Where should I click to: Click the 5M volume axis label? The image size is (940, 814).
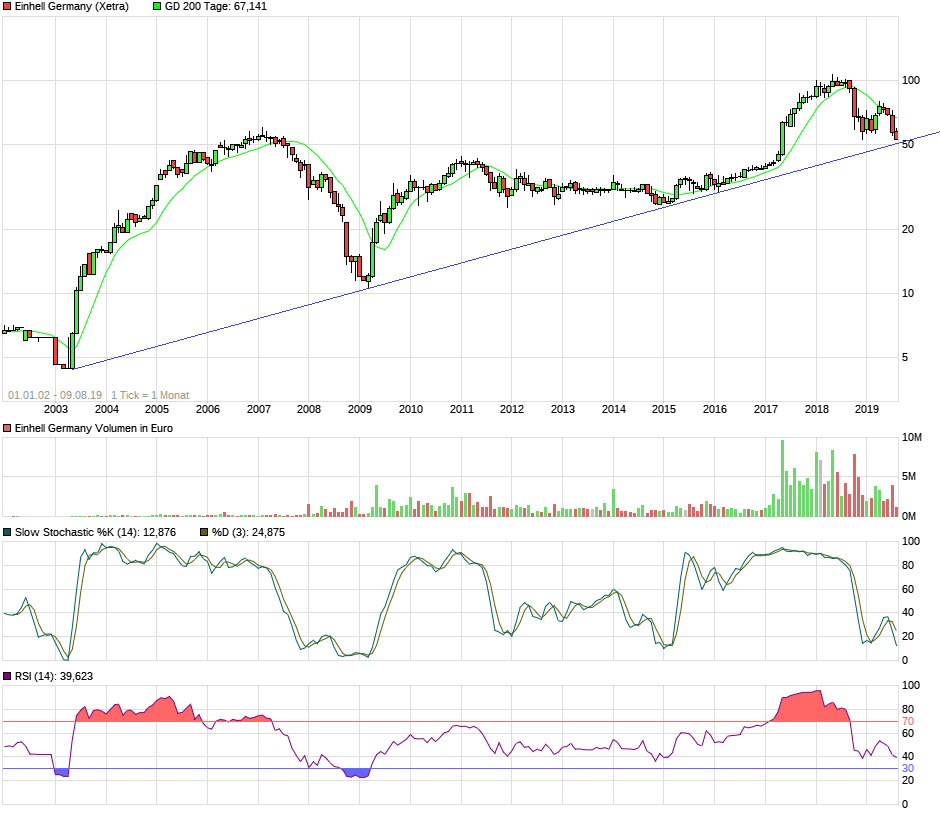pyautogui.click(x=909, y=477)
